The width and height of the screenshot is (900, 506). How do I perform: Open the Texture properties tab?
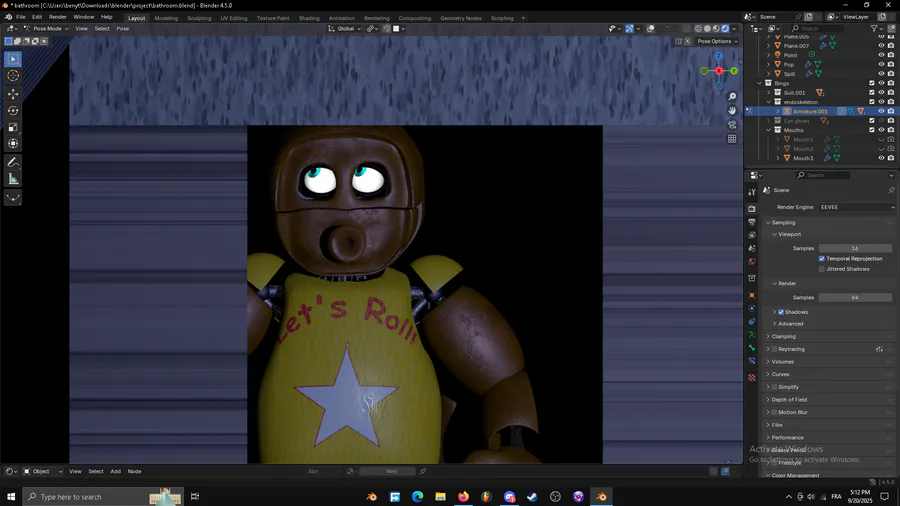pos(752,377)
